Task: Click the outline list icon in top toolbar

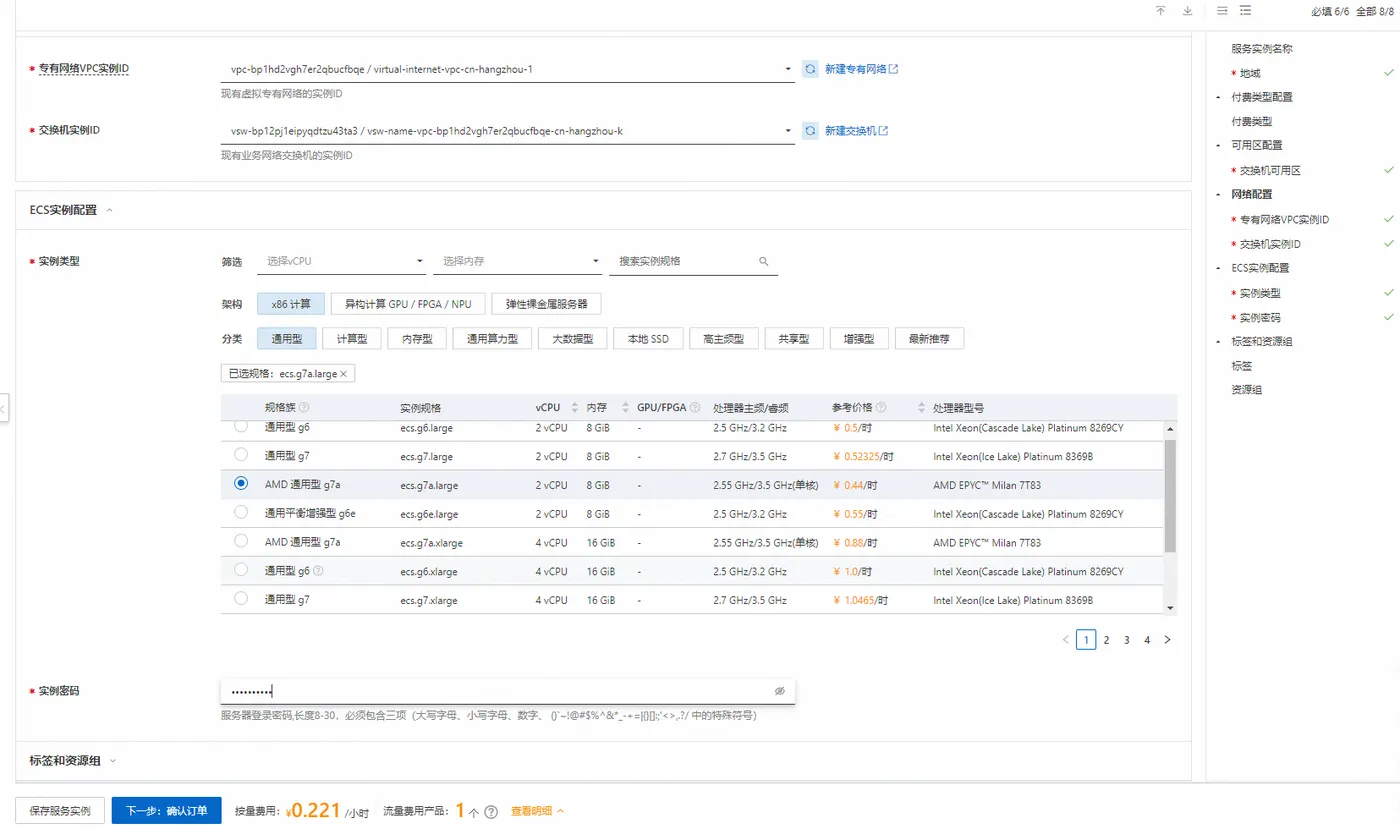Action: (1246, 11)
